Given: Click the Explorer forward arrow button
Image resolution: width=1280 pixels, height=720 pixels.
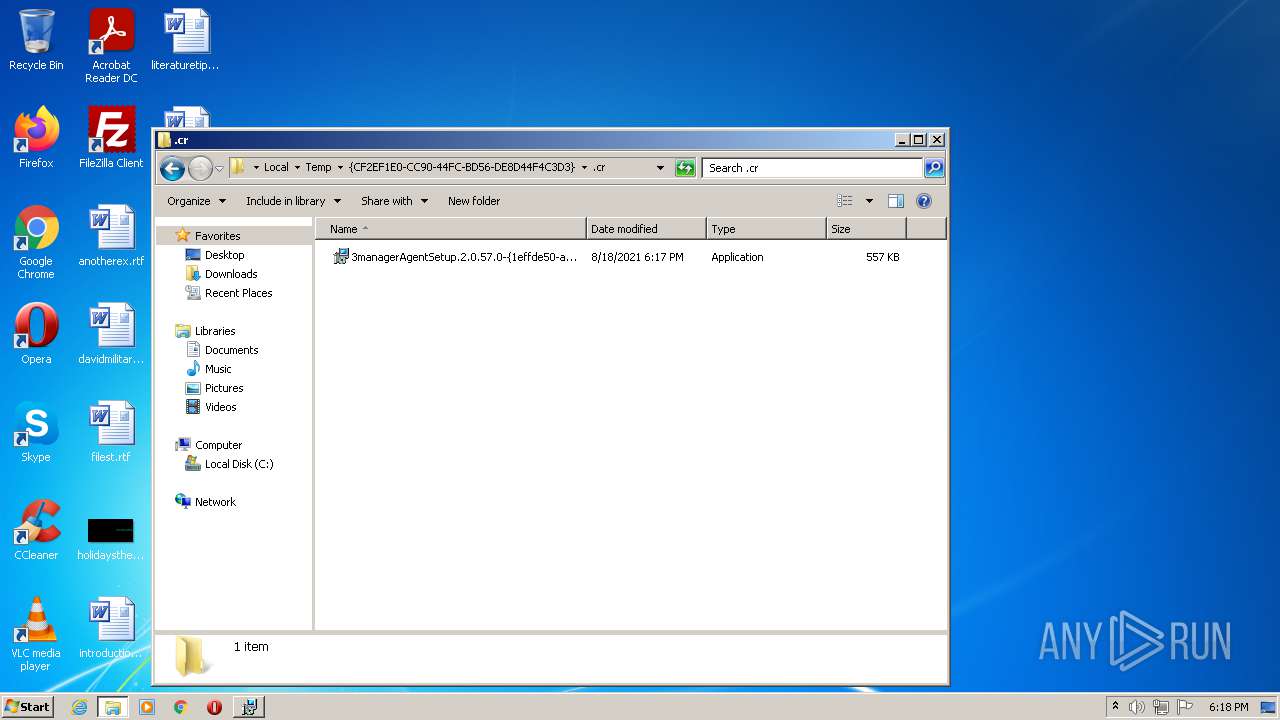Looking at the screenshot, I should pyautogui.click(x=200, y=168).
